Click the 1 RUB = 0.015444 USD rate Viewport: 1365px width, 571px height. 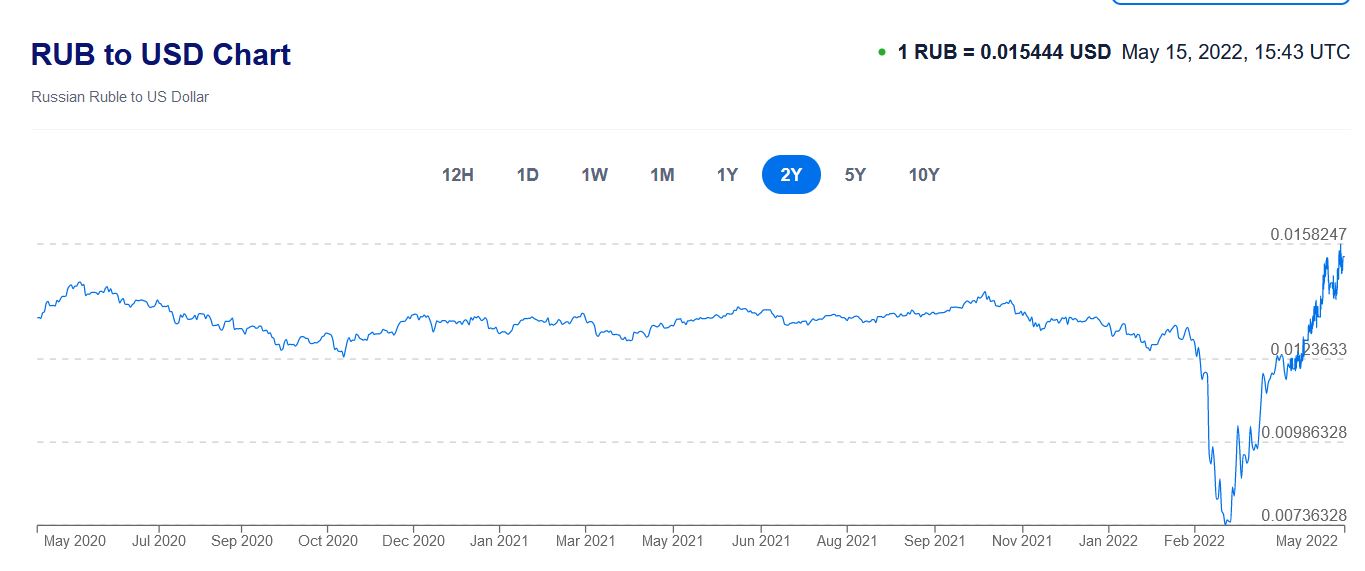point(1004,52)
